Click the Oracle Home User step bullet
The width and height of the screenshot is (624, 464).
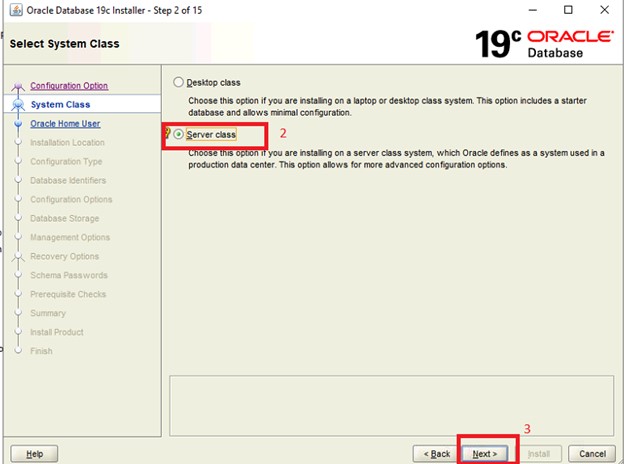pos(17,124)
